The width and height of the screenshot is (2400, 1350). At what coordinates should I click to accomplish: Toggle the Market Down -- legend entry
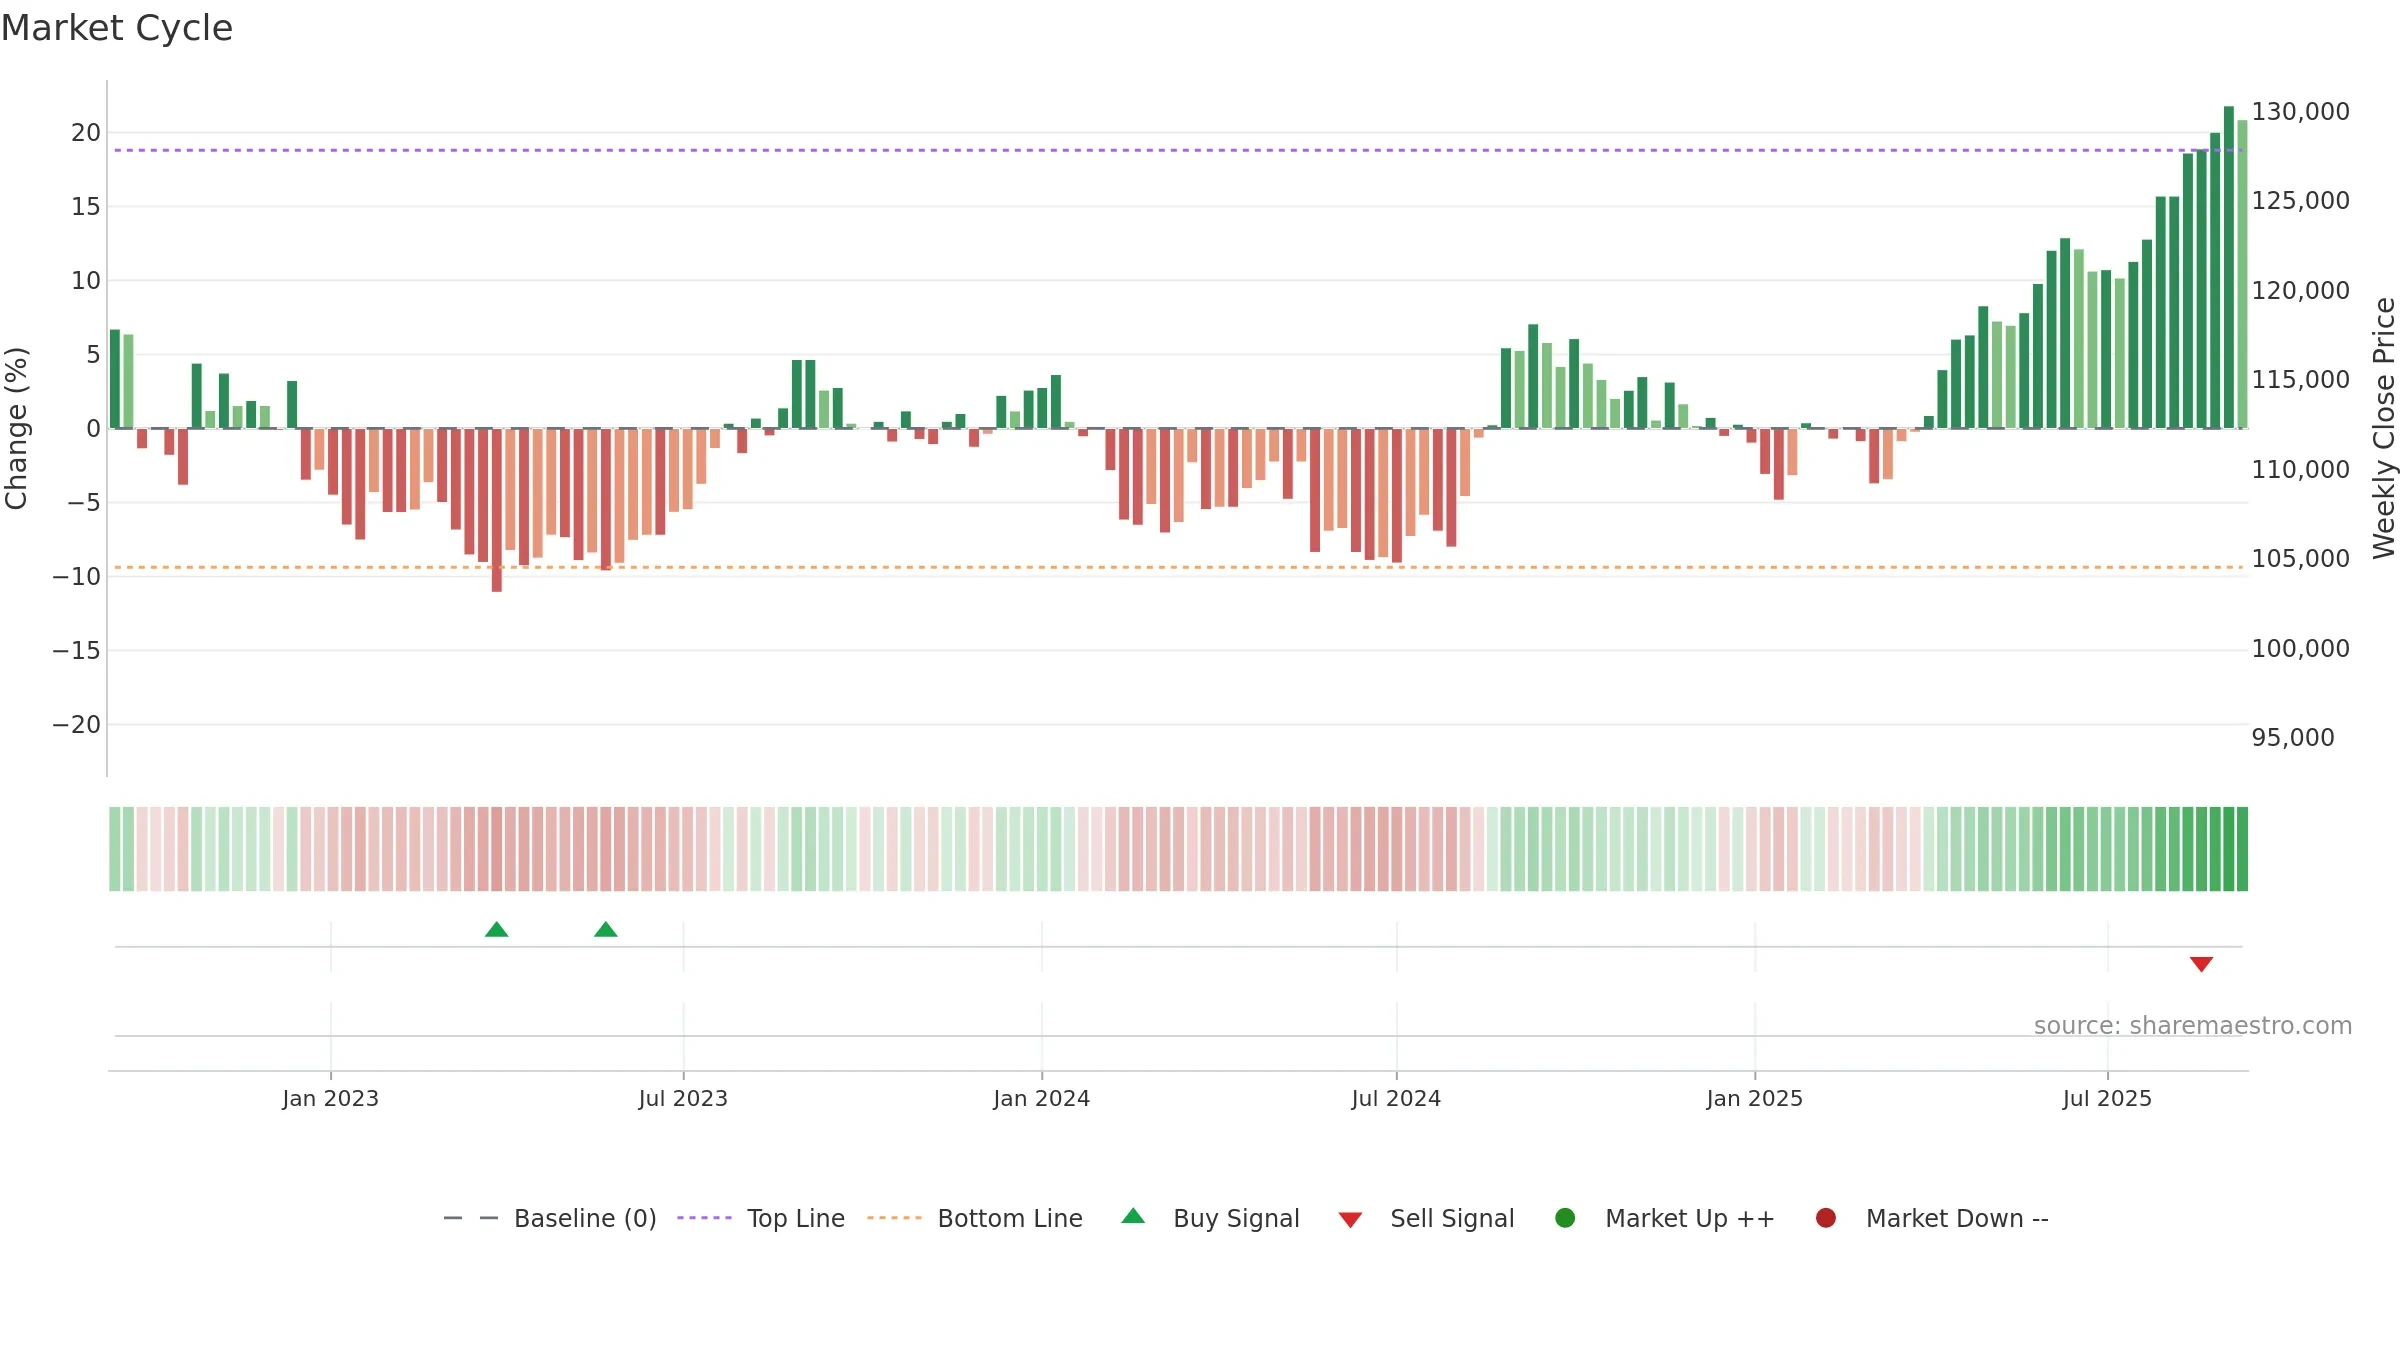(x=1932, y=1218)
